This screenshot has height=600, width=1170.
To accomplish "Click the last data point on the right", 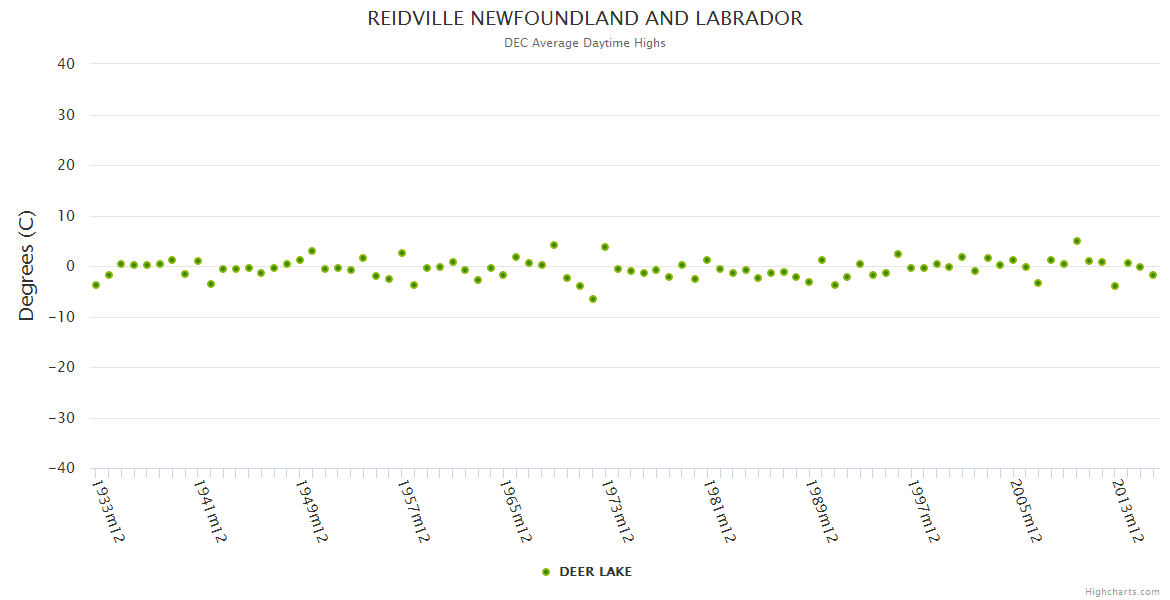I will 1153,275.
